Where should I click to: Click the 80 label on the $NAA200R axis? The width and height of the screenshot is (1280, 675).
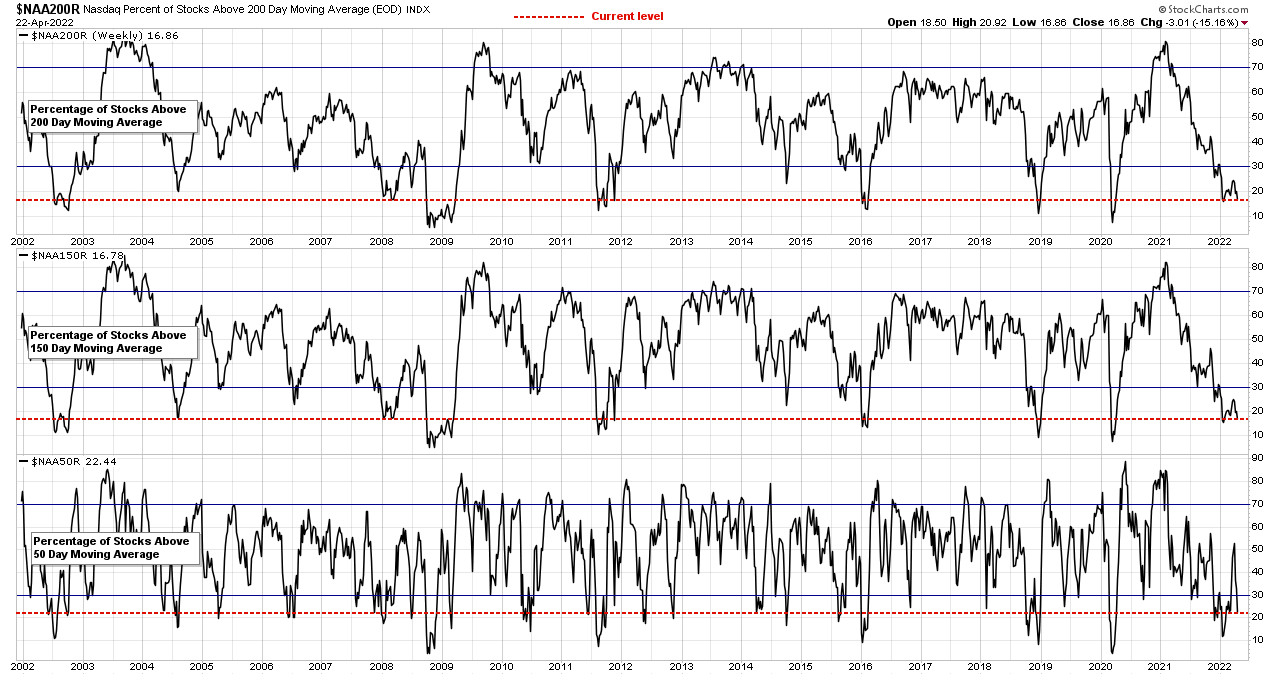point(1258,43)
